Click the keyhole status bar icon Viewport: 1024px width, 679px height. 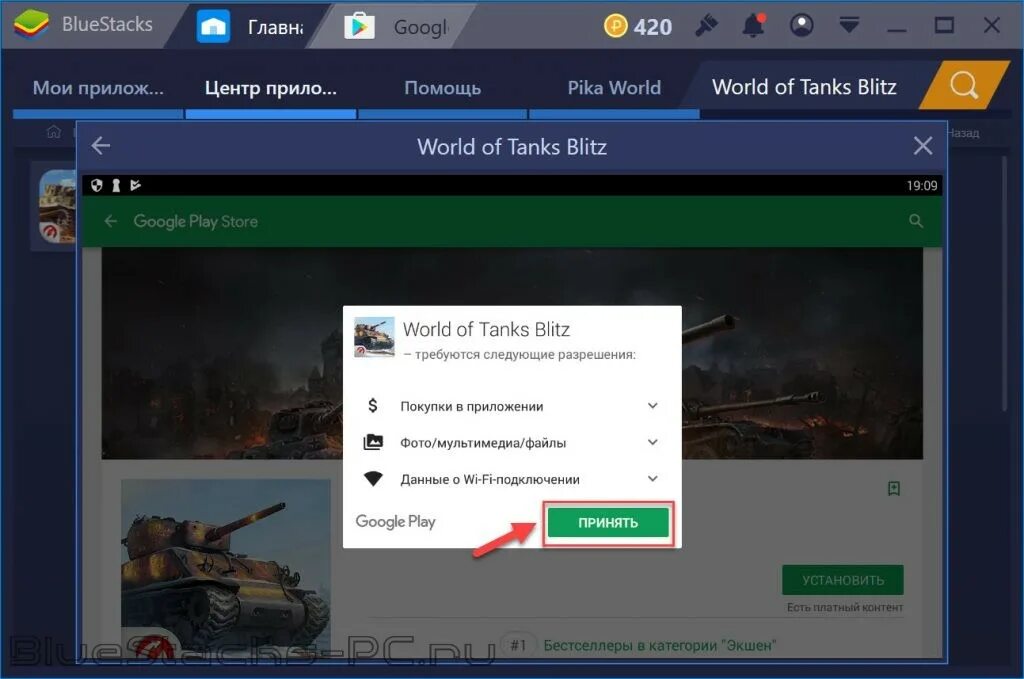pyautogui.click(x=116, y=185)
